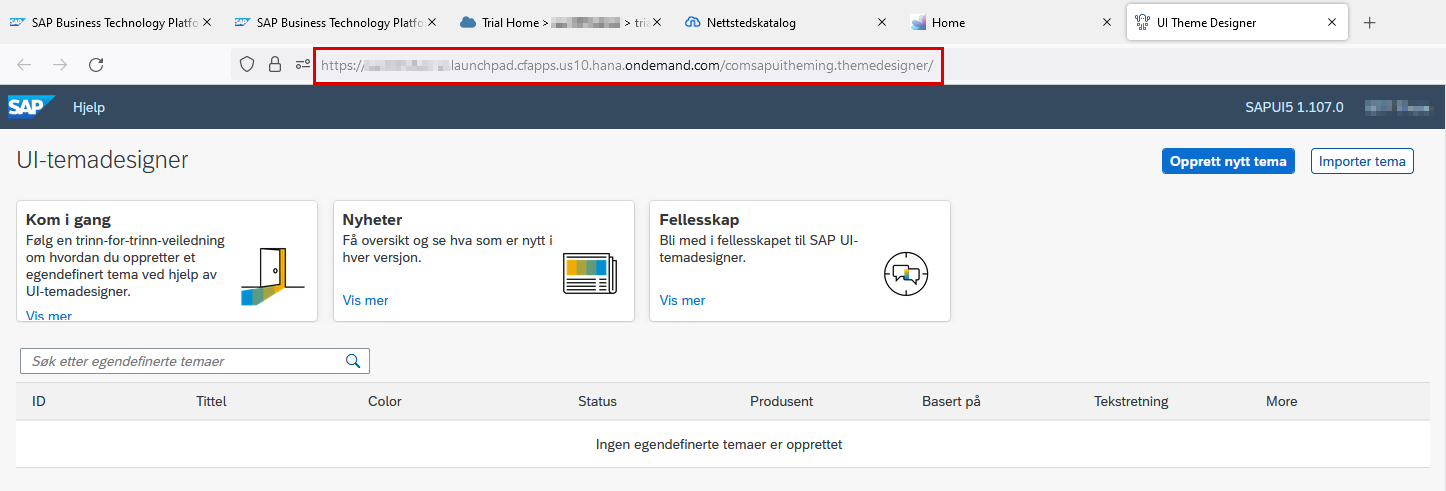This screenshot has width=1446, height=491.
Task: Click the Status column header
Action: click(x=597, y=401)
